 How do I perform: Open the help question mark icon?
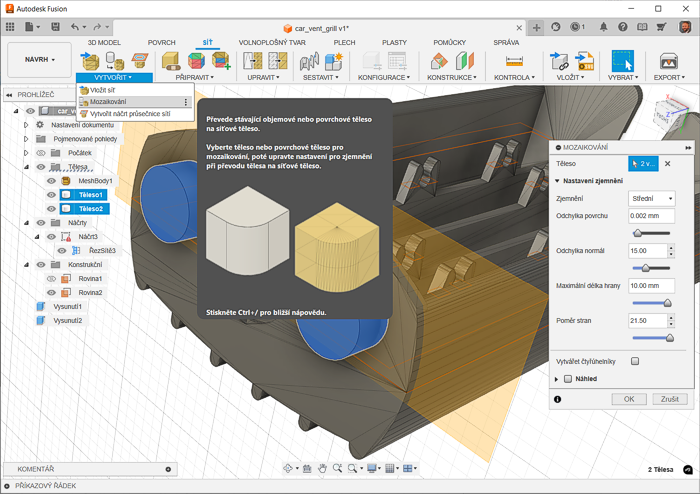623,27
